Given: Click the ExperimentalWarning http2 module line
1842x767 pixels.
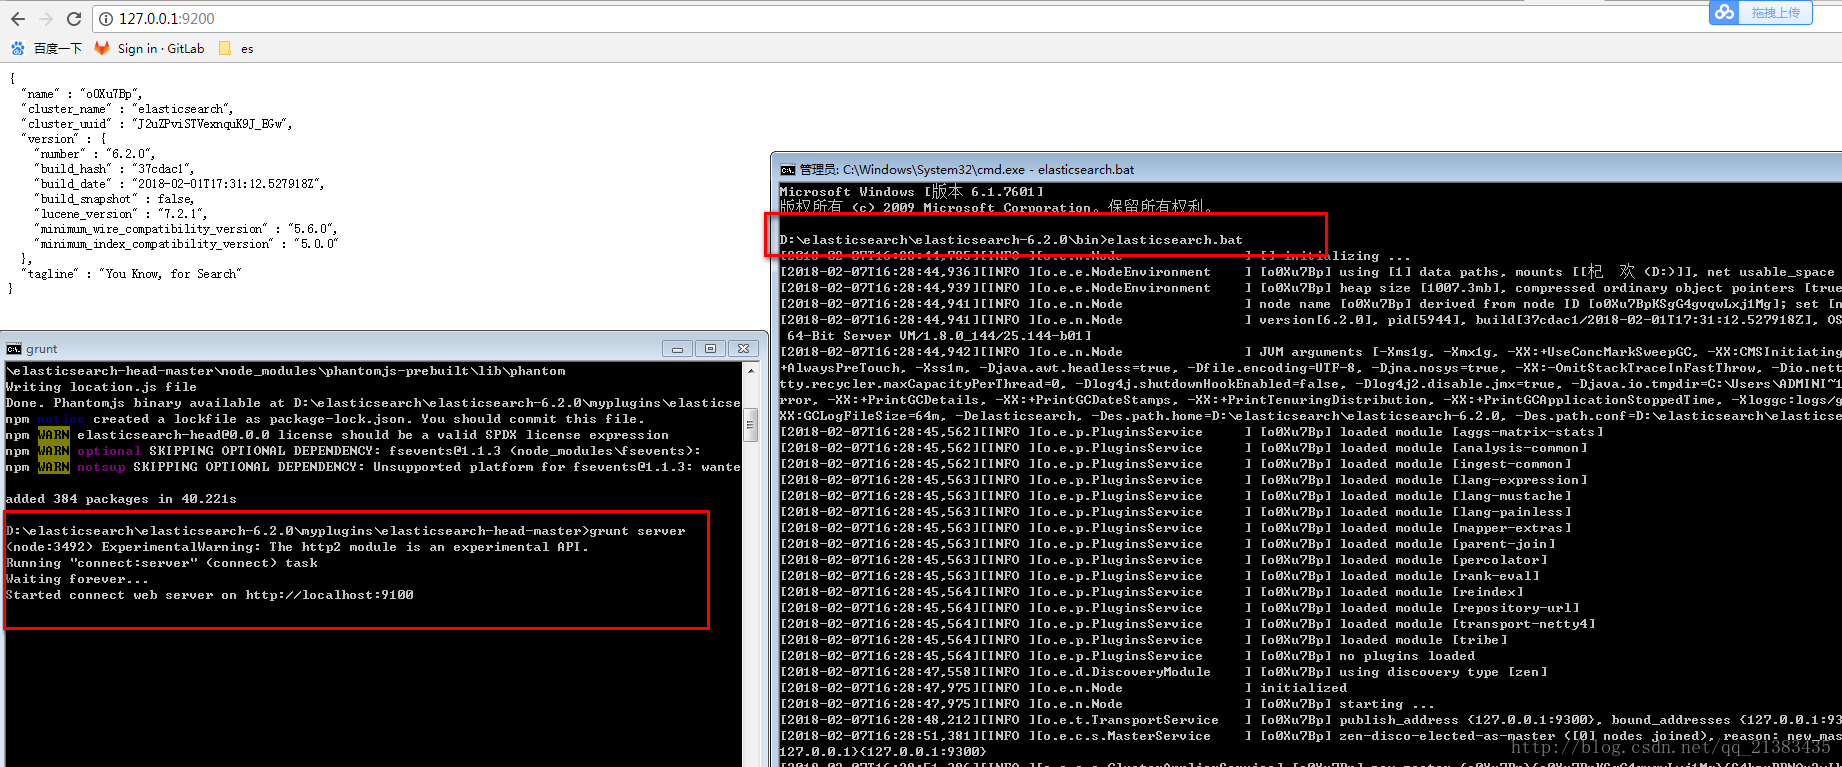Looking at the screenshot, I should [x=297, y=547].
